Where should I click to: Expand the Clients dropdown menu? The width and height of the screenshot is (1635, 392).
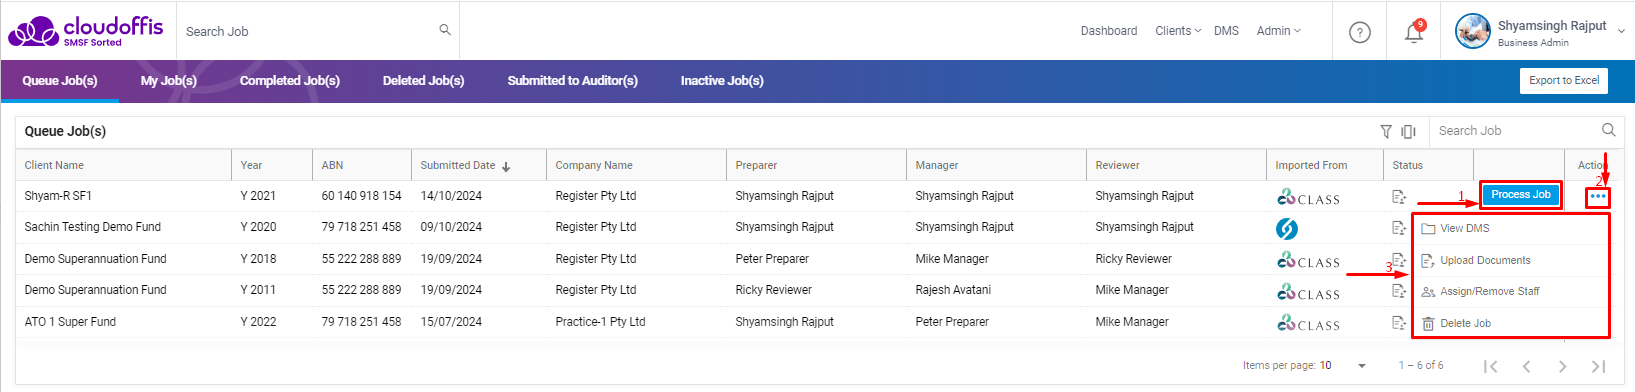(x=1178, y=31)
